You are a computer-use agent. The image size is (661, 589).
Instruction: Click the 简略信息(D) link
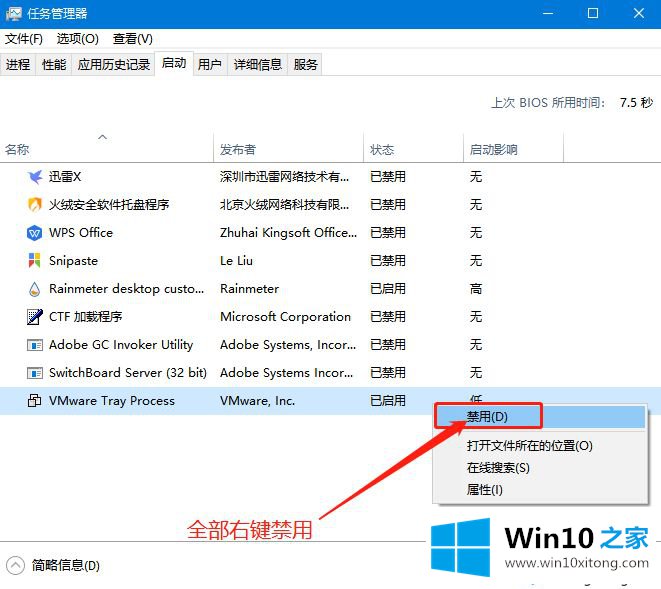click(66, 565)
